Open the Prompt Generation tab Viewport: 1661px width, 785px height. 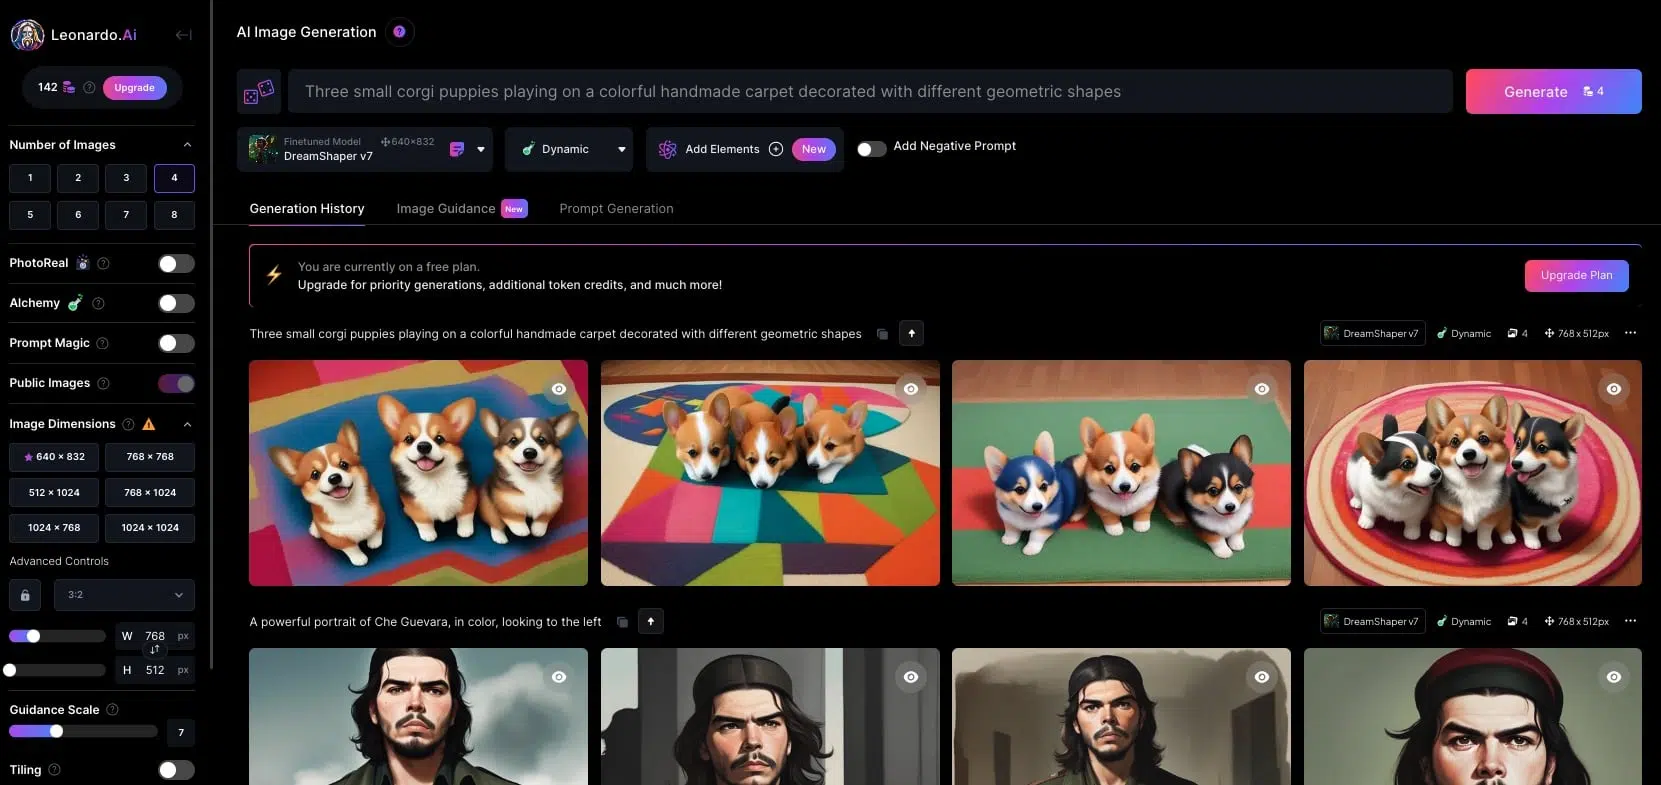click(616, 209)
